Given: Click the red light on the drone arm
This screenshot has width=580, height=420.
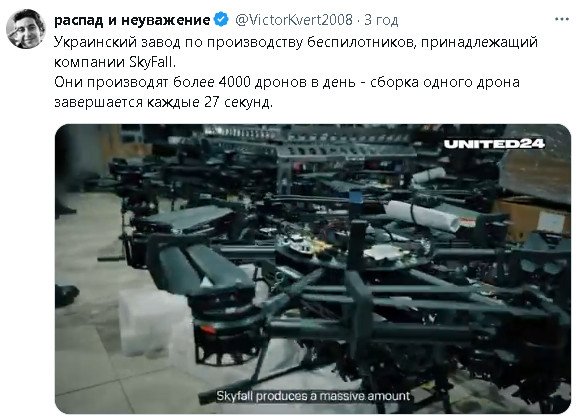Looking at the screenshot, I should pyautogui.click(x=207, y=329).
